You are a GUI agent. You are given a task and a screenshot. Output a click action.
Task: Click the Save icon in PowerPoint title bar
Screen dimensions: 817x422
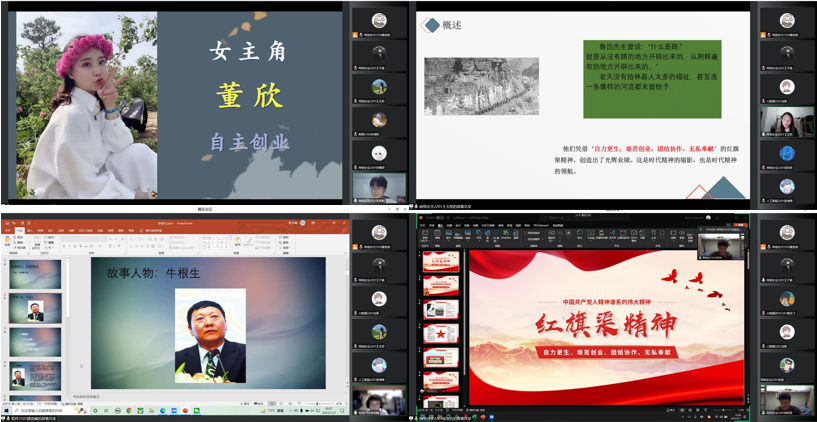pos(5,221)
